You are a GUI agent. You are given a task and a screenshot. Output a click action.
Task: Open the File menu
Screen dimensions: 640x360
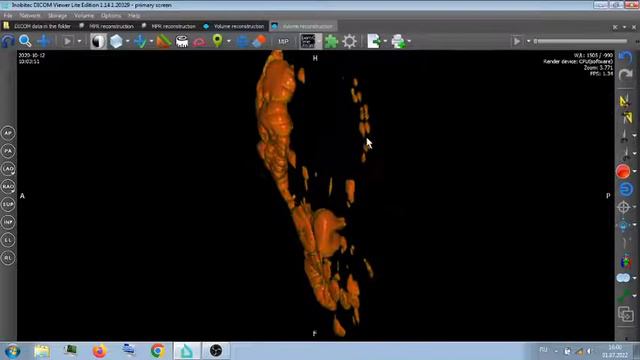(8, 16)
